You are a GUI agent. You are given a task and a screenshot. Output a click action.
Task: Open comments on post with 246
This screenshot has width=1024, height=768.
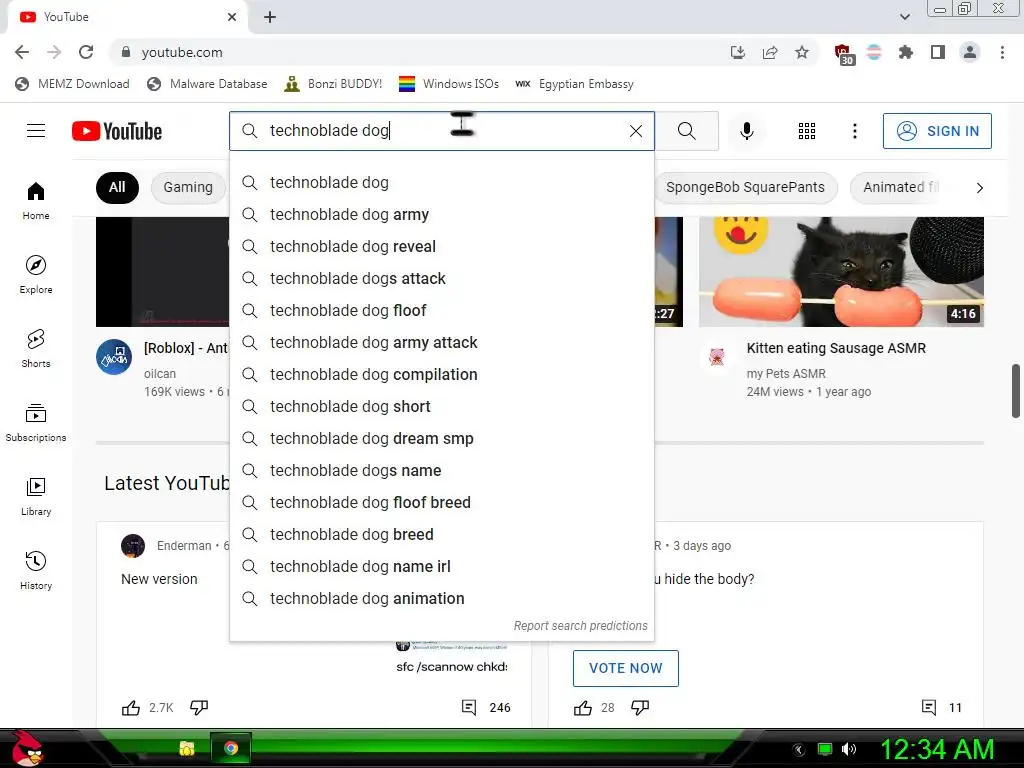pyautogui.click(x=469, y=707)
